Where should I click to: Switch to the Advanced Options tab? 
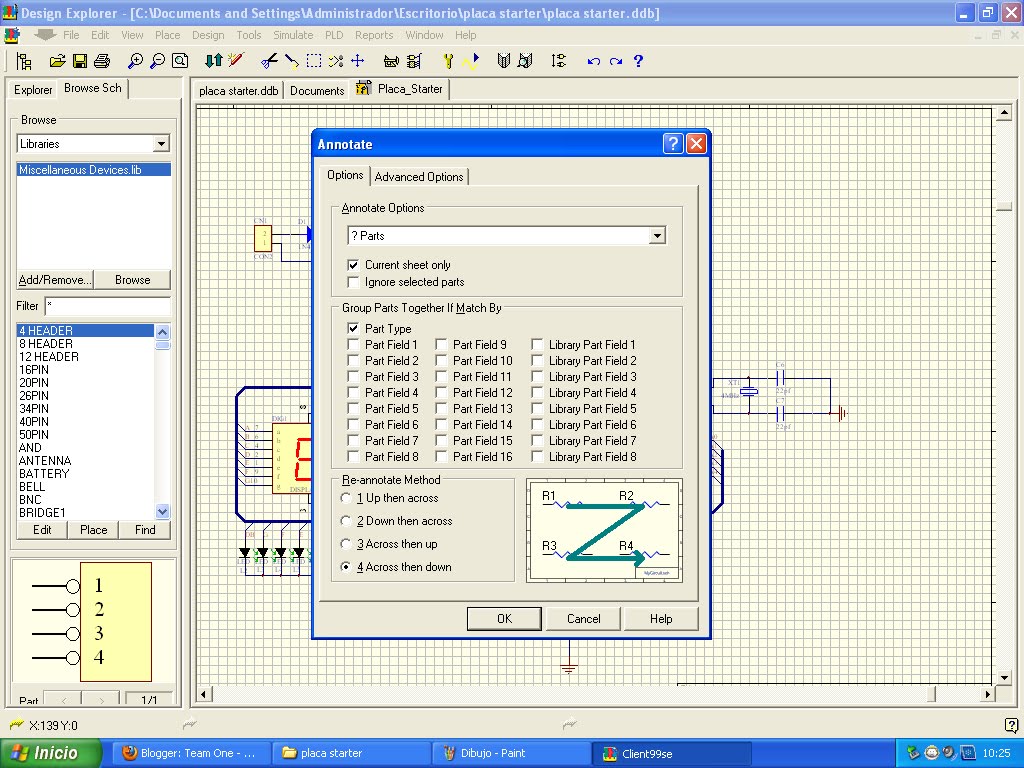(x=419, y=177)
